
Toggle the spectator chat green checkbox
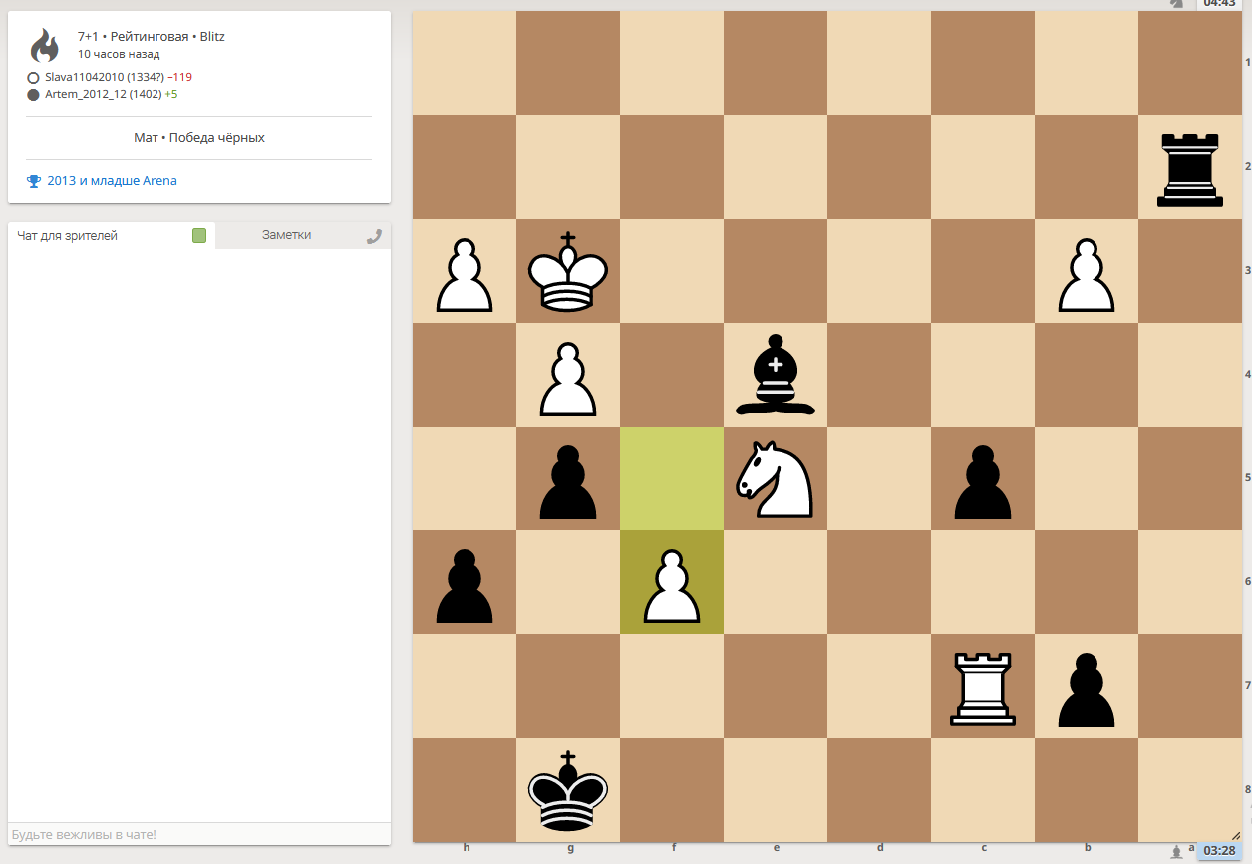[x=199, y=236]
